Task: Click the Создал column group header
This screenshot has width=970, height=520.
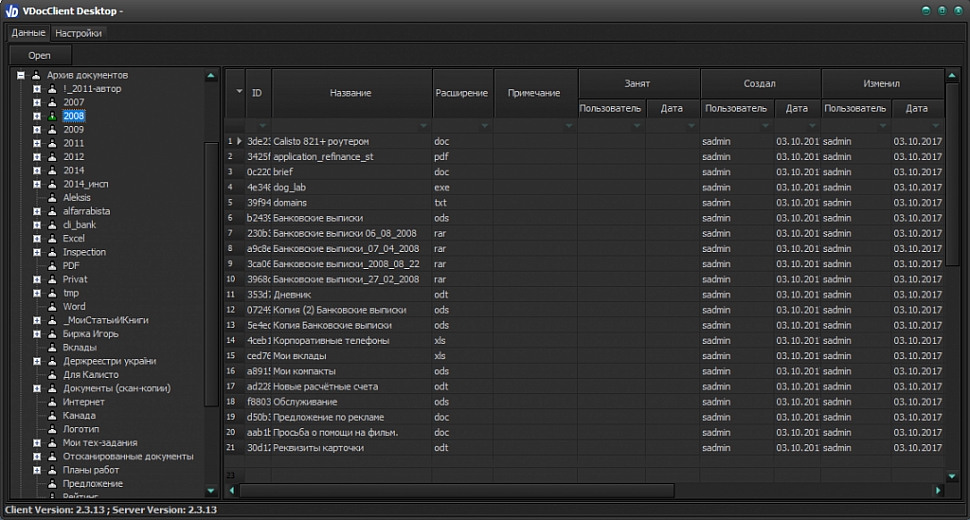Action: pyautogui.click(x=760, y=83)
